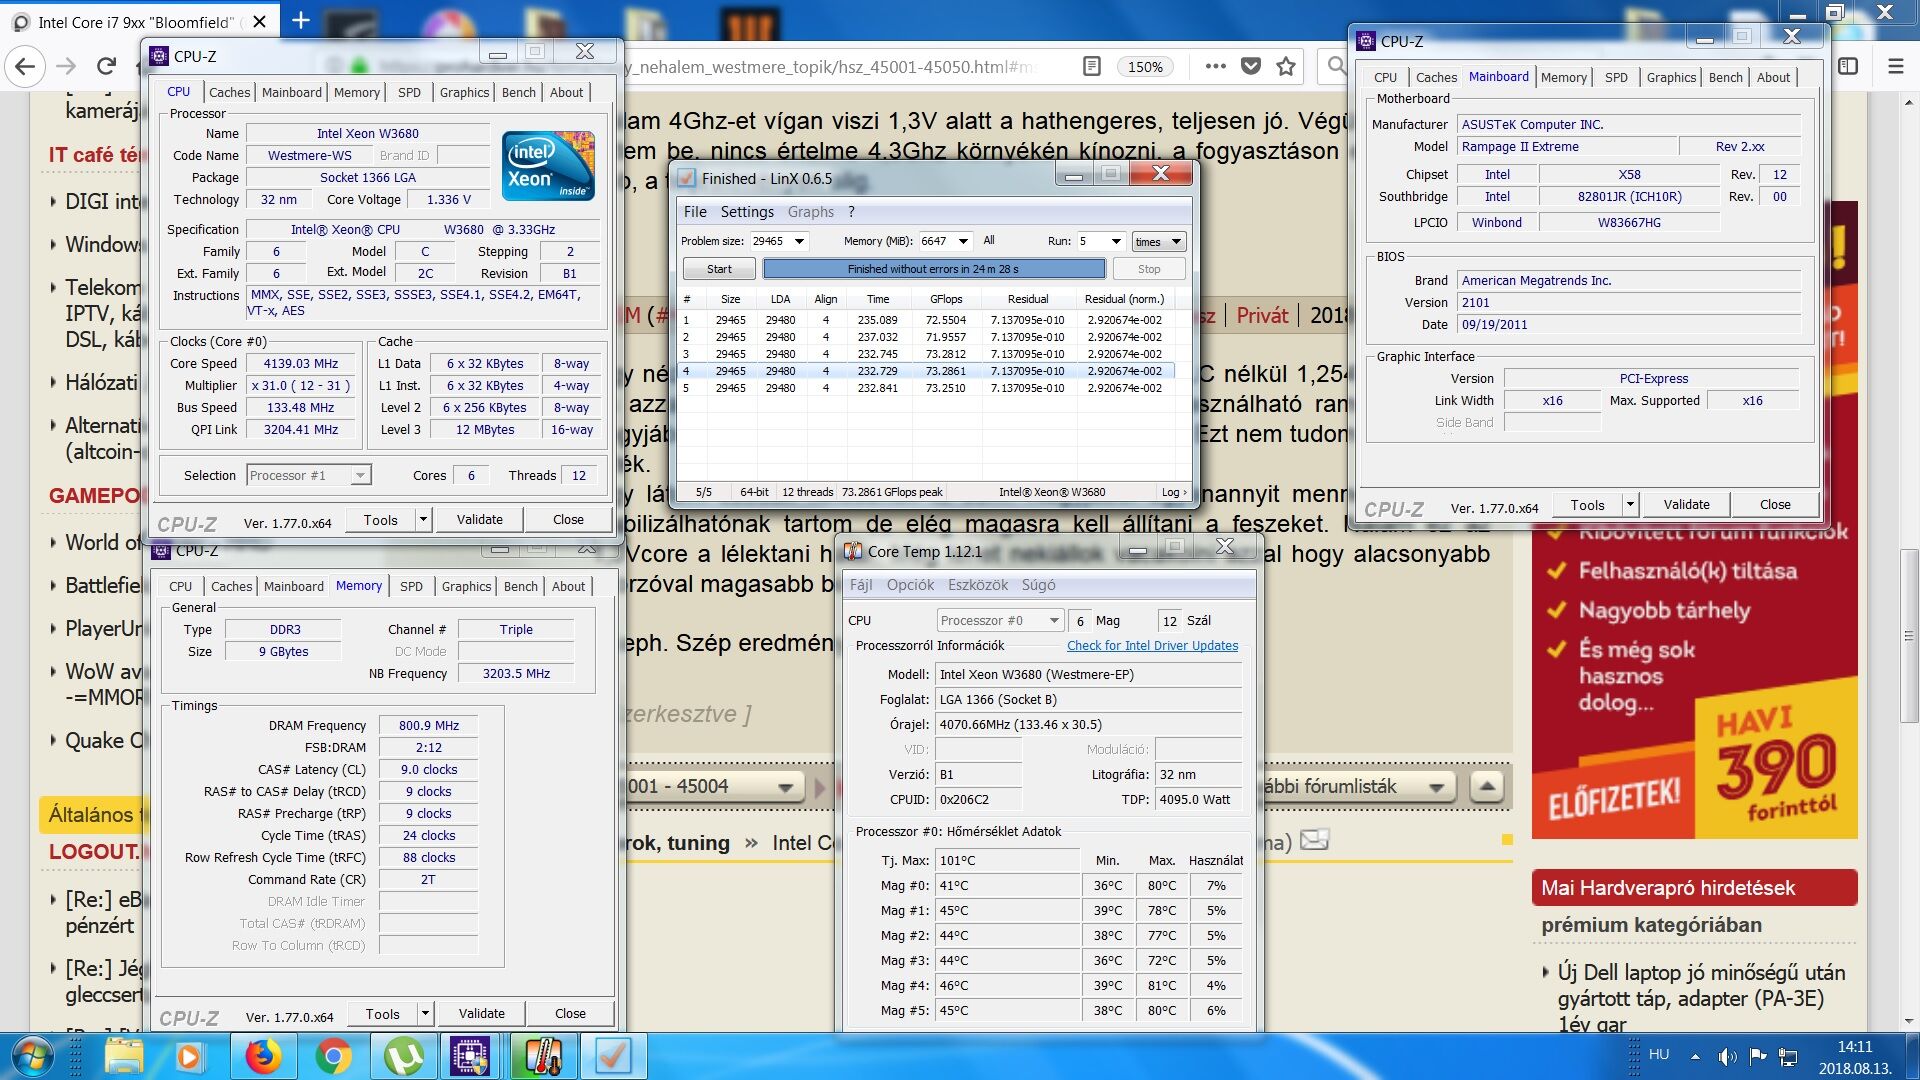The width and height of the screenshot is (1920, 1080).
Task: Toggle Firefox reader view icon
Action: point(1092,67)
